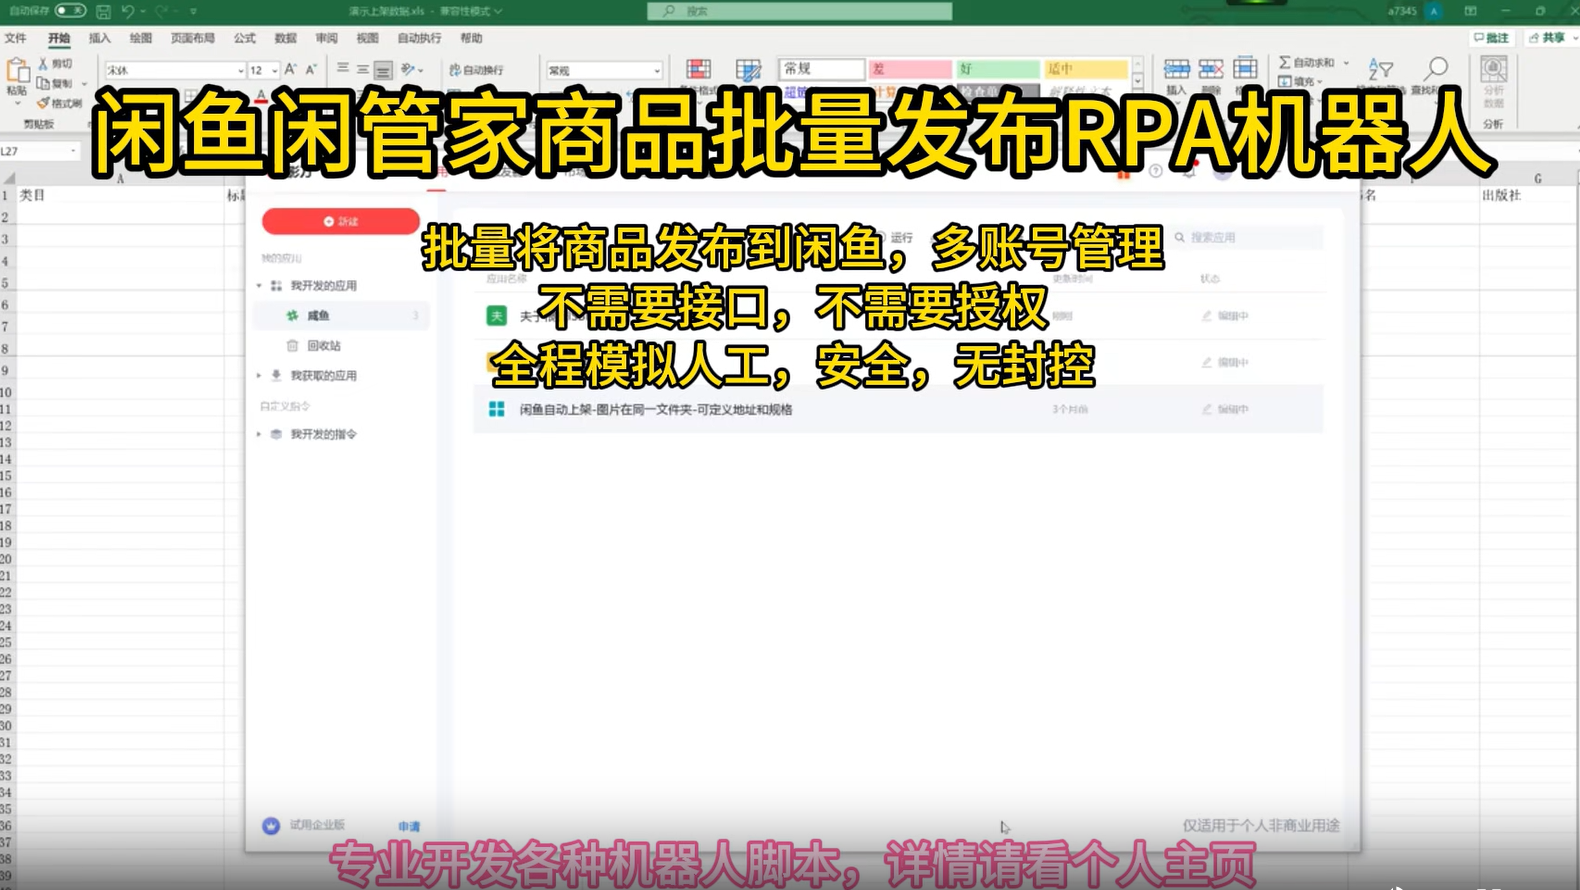The width and height of the screenshot is (1580, 890).
Task: Select the 开始 ribbon tab
Action: click(59, 38)
